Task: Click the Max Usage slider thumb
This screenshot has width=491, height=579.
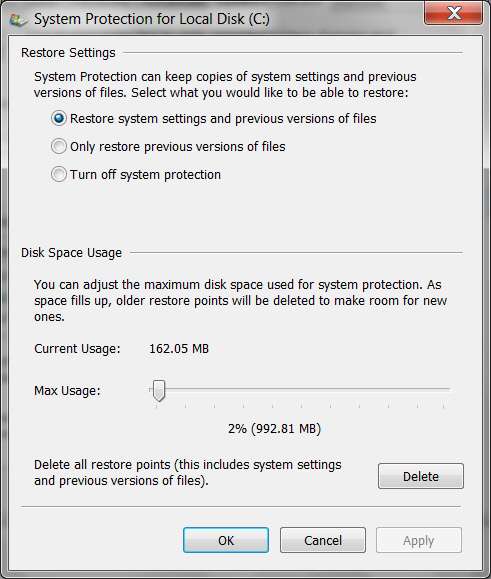Action: [x=159, y=391]
